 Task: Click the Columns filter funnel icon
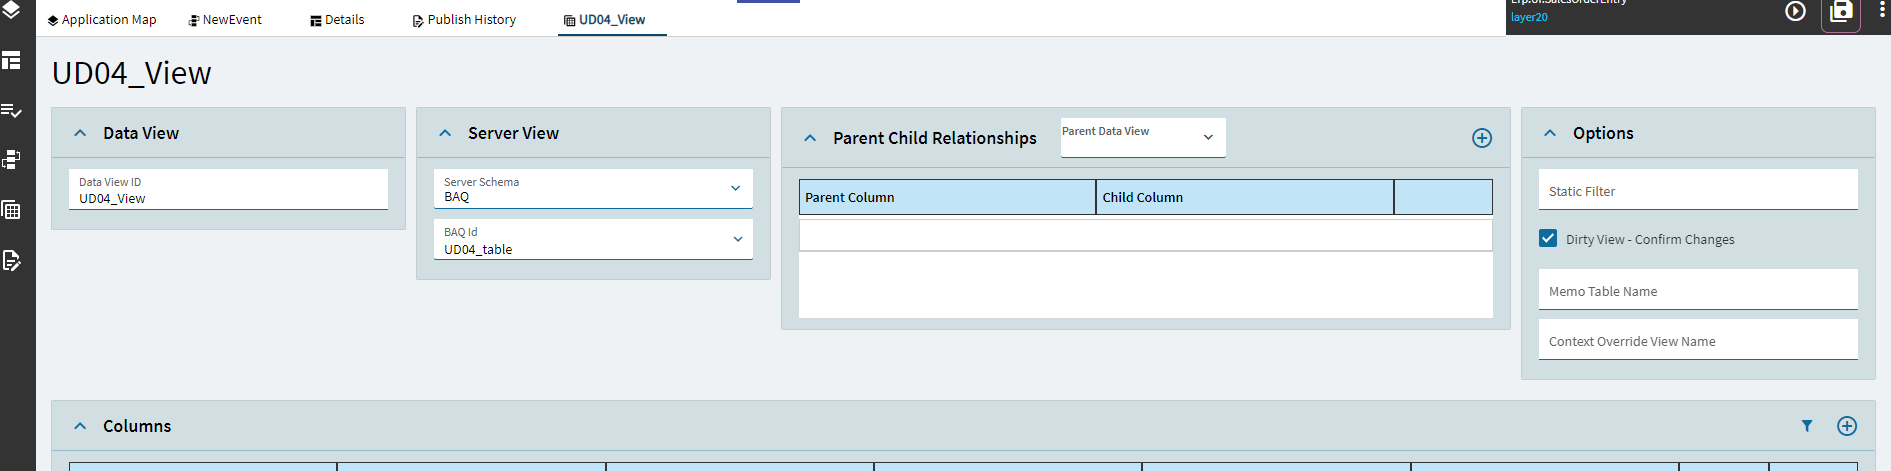click(1807, 426)
